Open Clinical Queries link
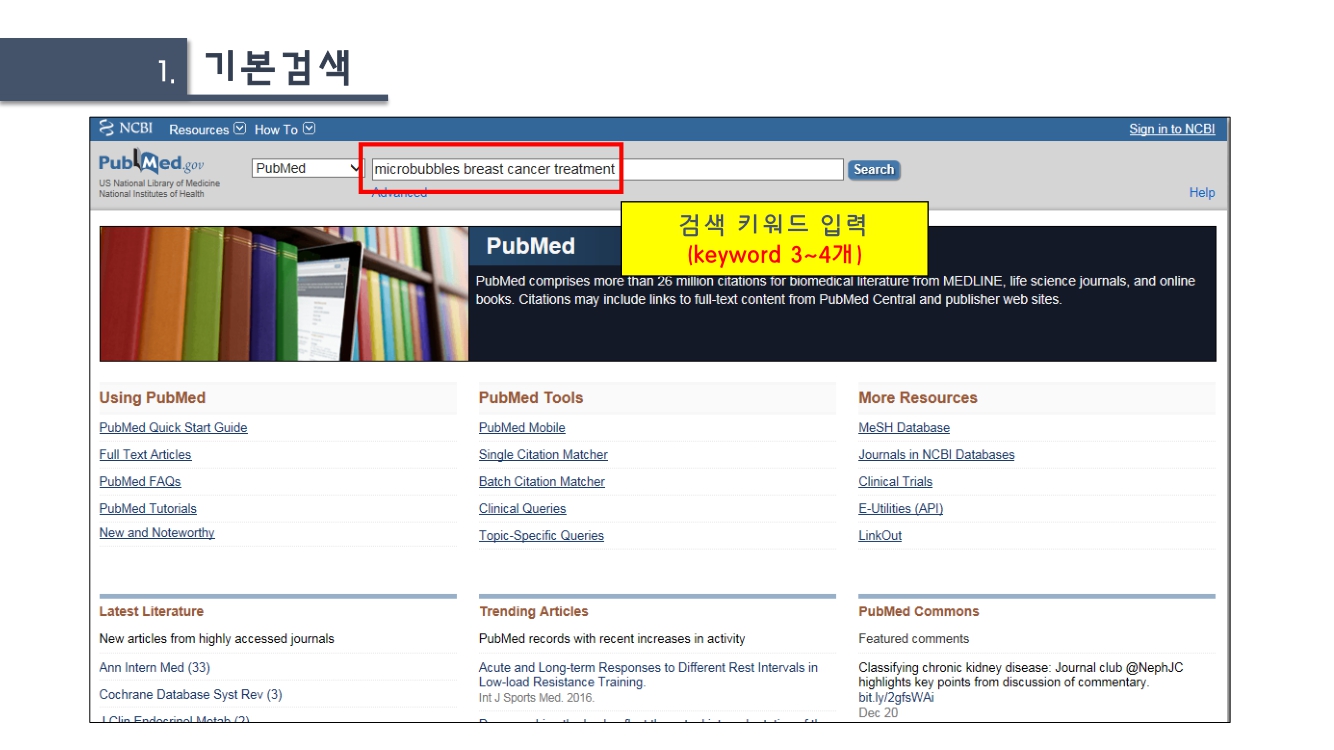Image resolution: width=1334 pixels, height=750 pixels. point(522,509)
